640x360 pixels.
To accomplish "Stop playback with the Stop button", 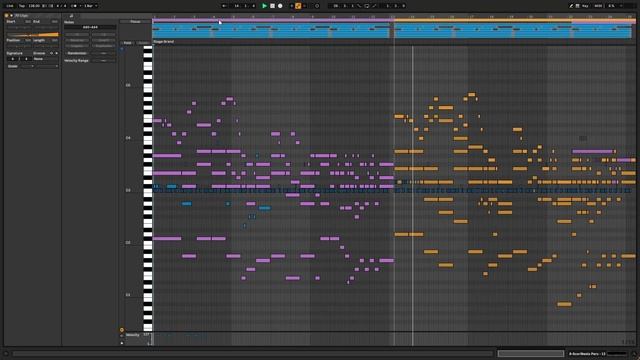I will point(272,6).
